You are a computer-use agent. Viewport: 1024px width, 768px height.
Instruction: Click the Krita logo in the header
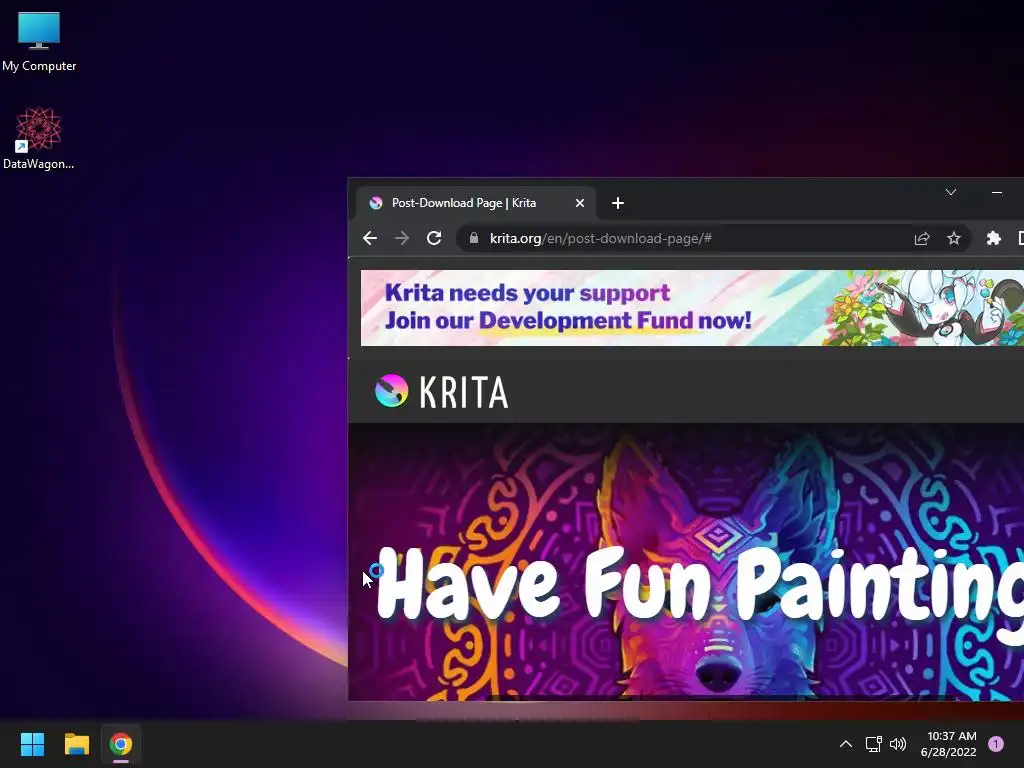pos(442,391)
